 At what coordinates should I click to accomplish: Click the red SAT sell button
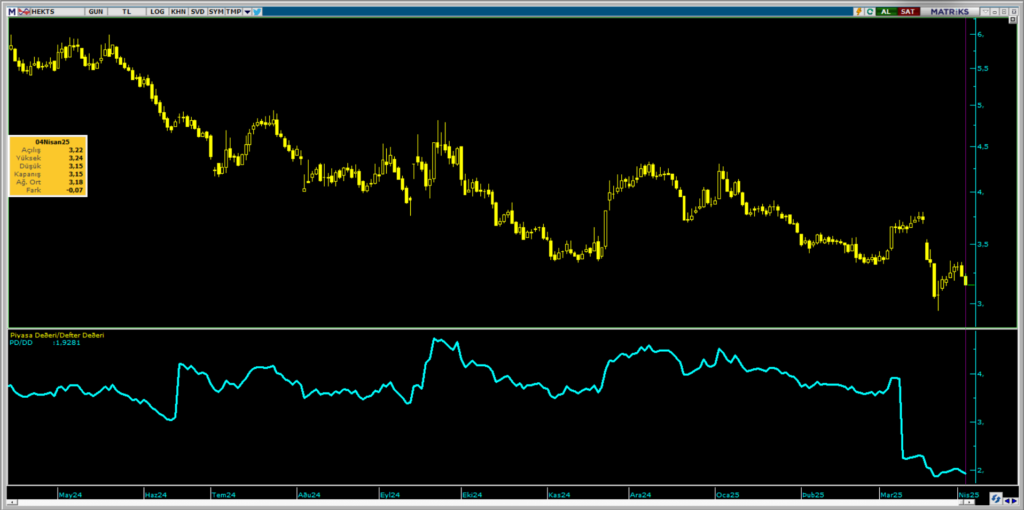tap(908, 12)
